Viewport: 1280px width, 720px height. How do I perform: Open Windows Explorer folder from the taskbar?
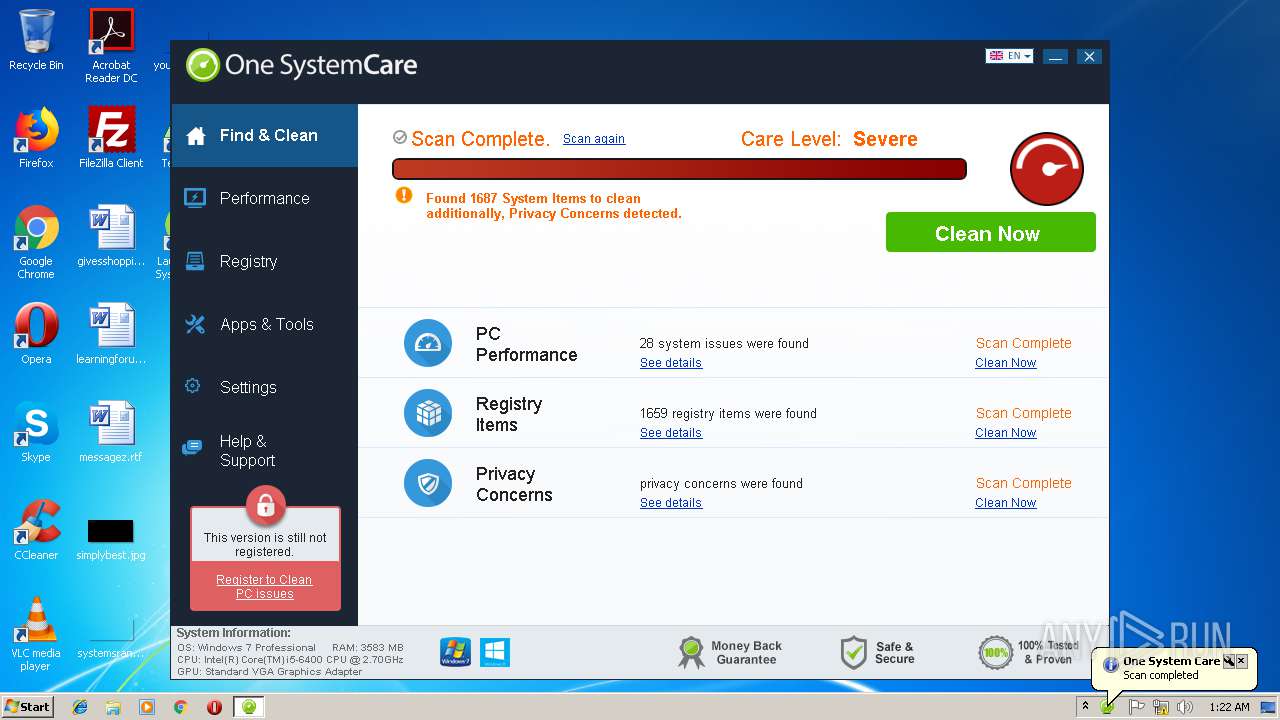point(113,707)
